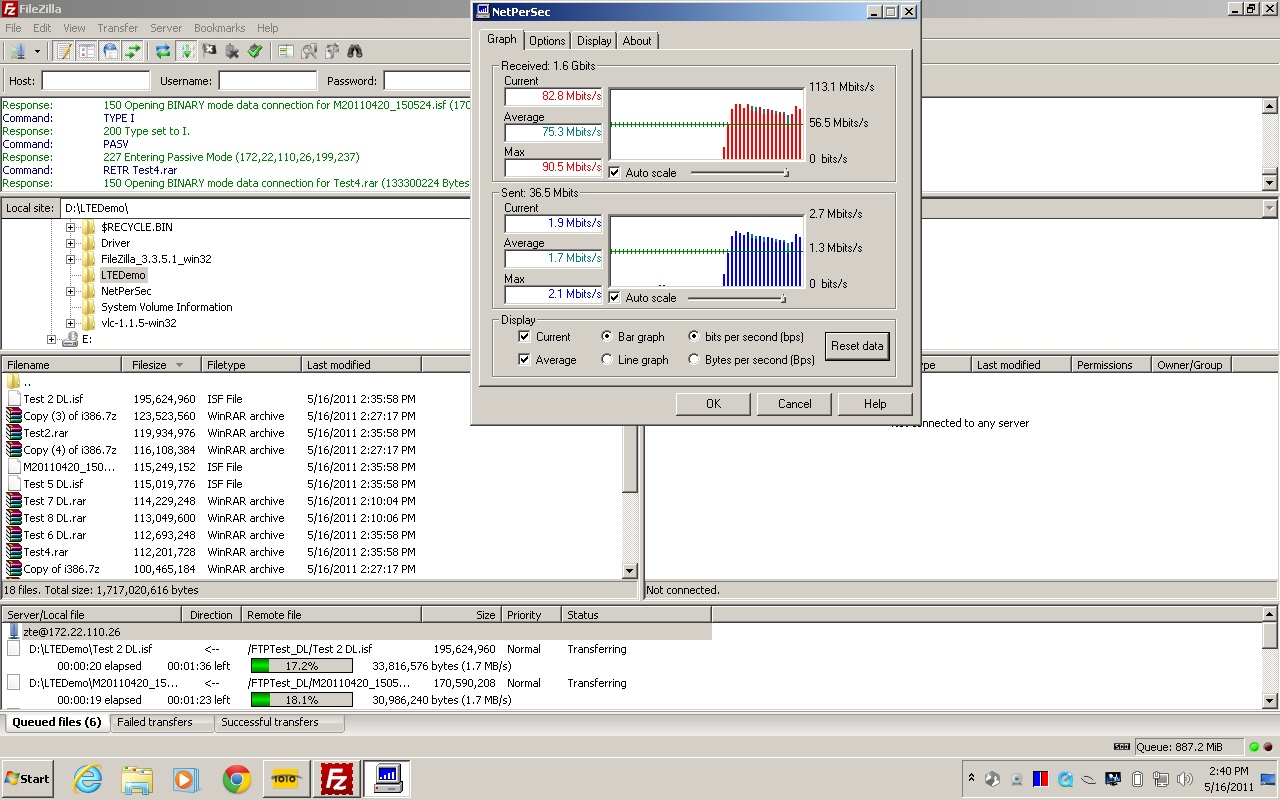Toggle processing of the transfer queue

pyautogui.click(x=186, y=51)
